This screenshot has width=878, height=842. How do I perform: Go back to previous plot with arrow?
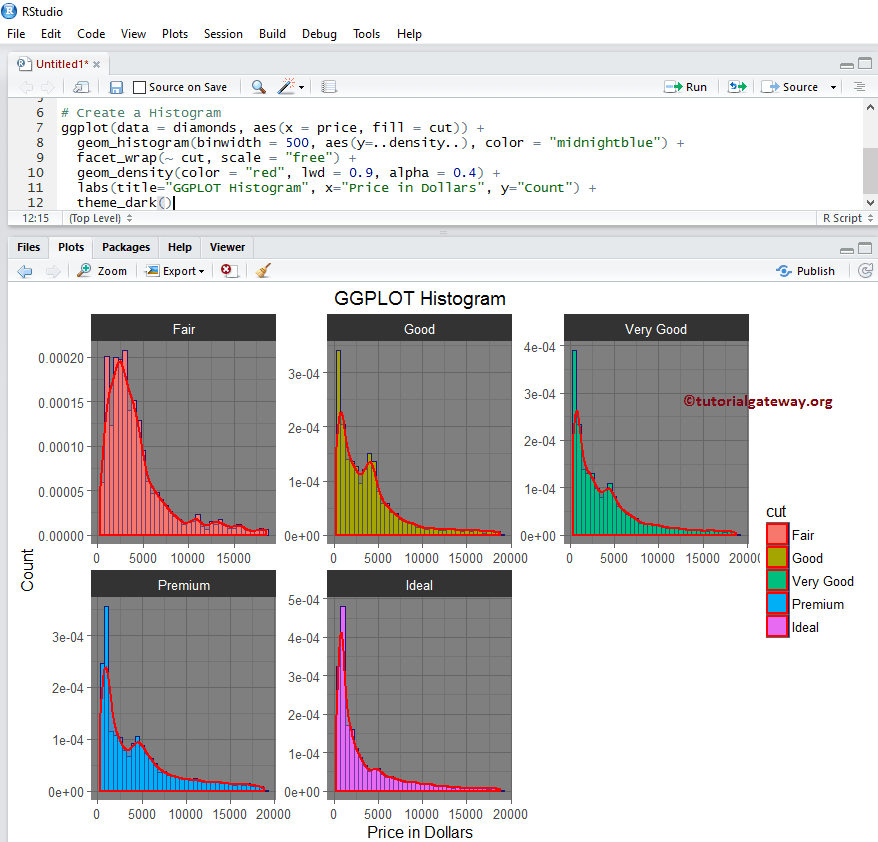[x=24, y=270]
